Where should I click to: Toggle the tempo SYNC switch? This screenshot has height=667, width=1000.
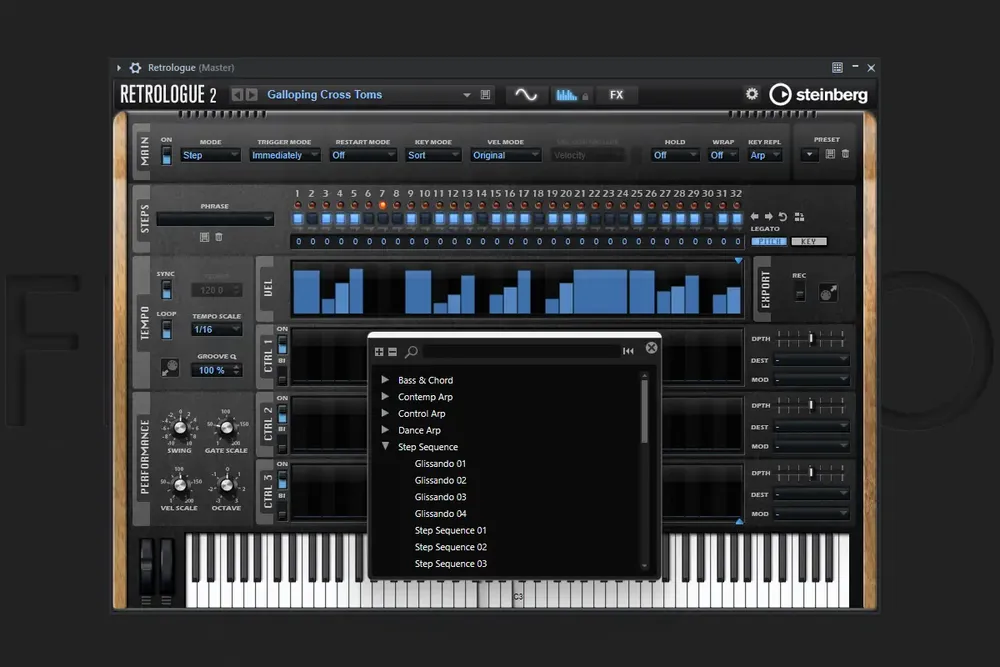[166, 290]
